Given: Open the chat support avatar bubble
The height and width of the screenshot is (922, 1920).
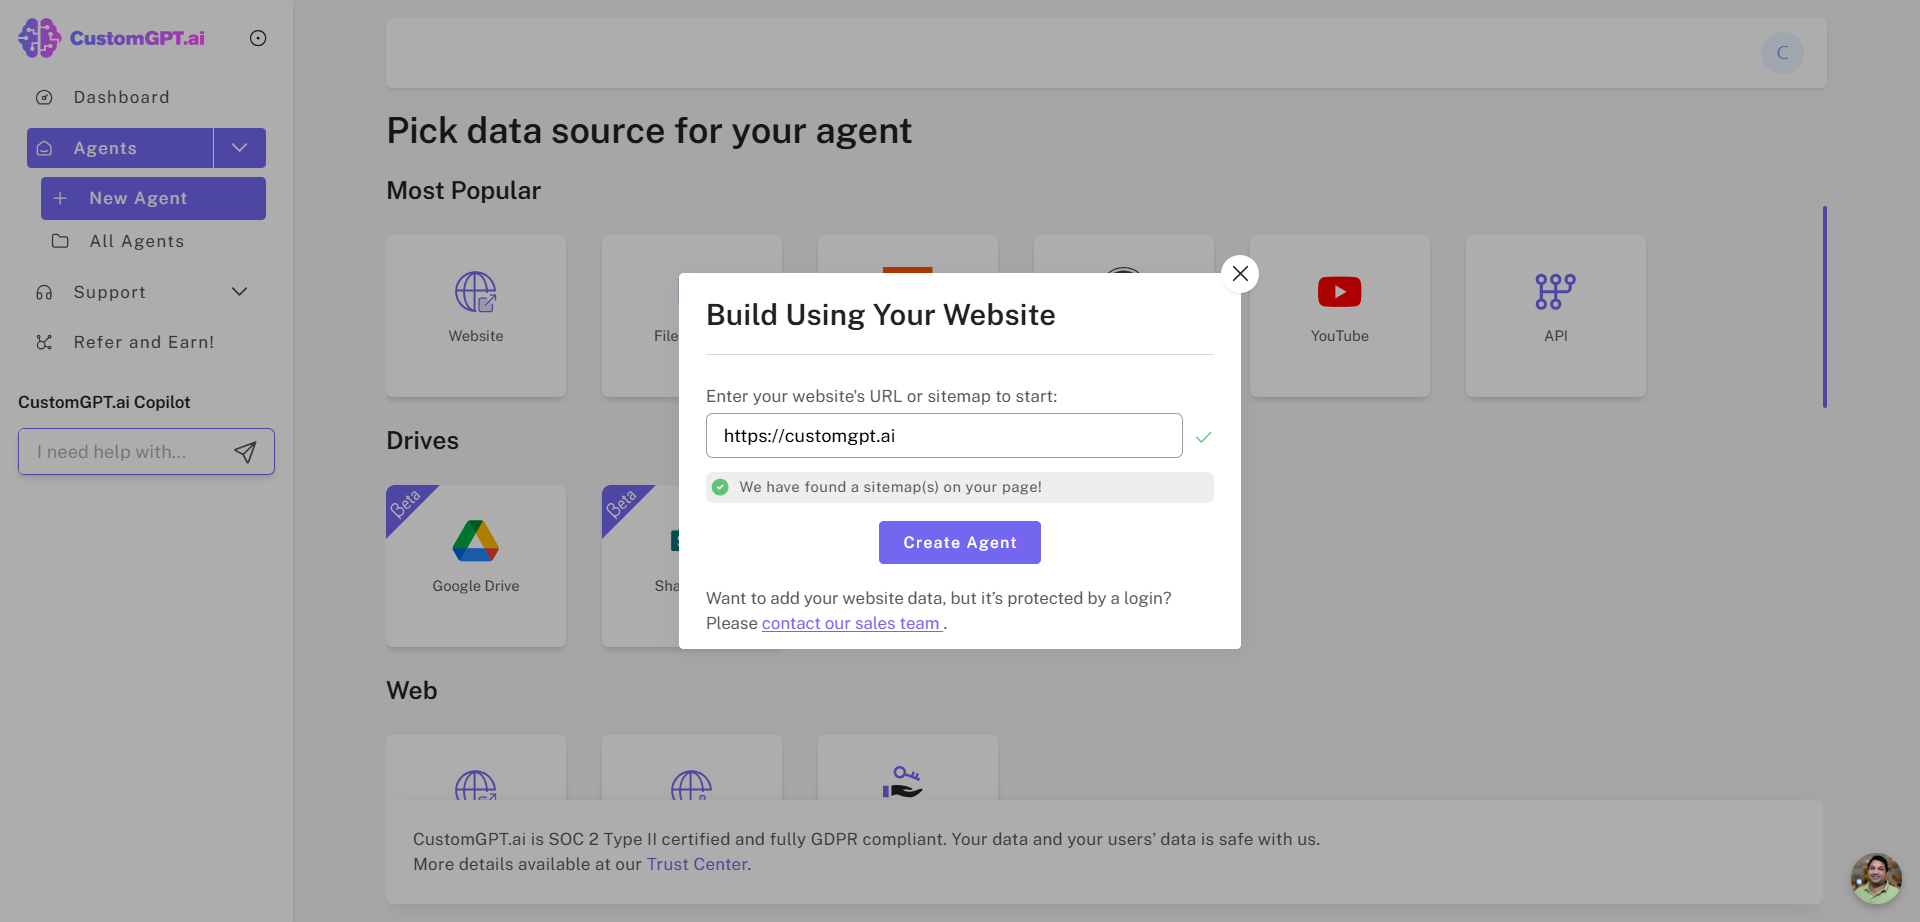Looking at the screenshot, I should pos(1876,878).
